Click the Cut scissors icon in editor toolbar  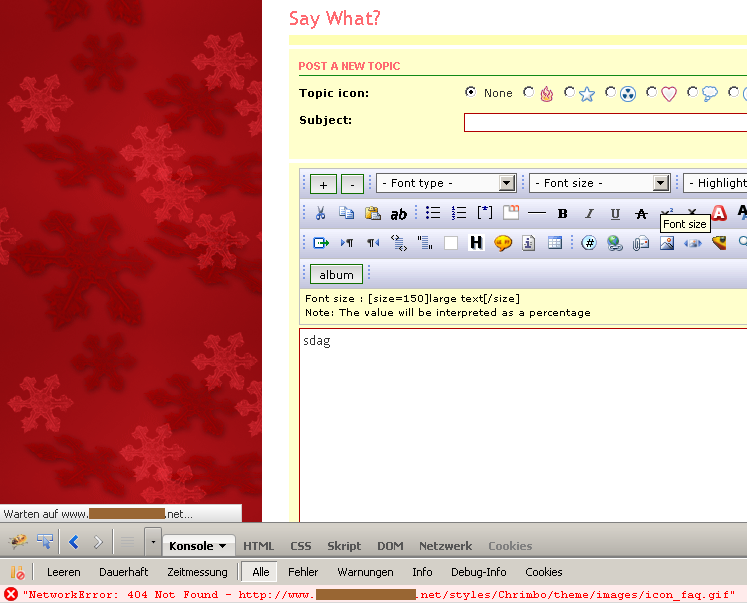coord(321,213)
